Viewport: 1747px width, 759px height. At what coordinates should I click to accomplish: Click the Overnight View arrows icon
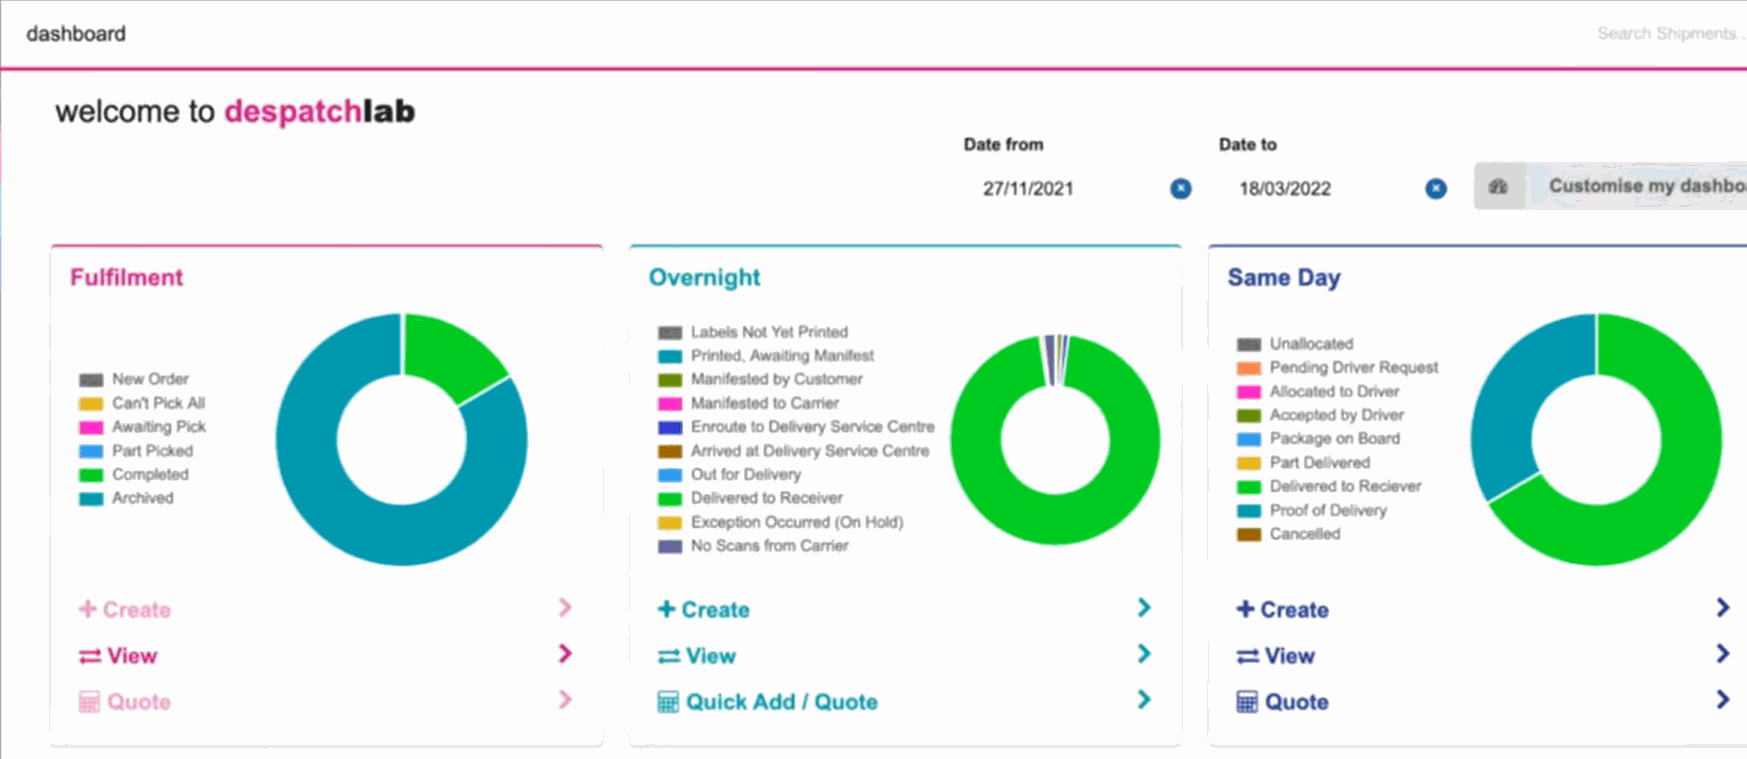(x=669, y=656)
